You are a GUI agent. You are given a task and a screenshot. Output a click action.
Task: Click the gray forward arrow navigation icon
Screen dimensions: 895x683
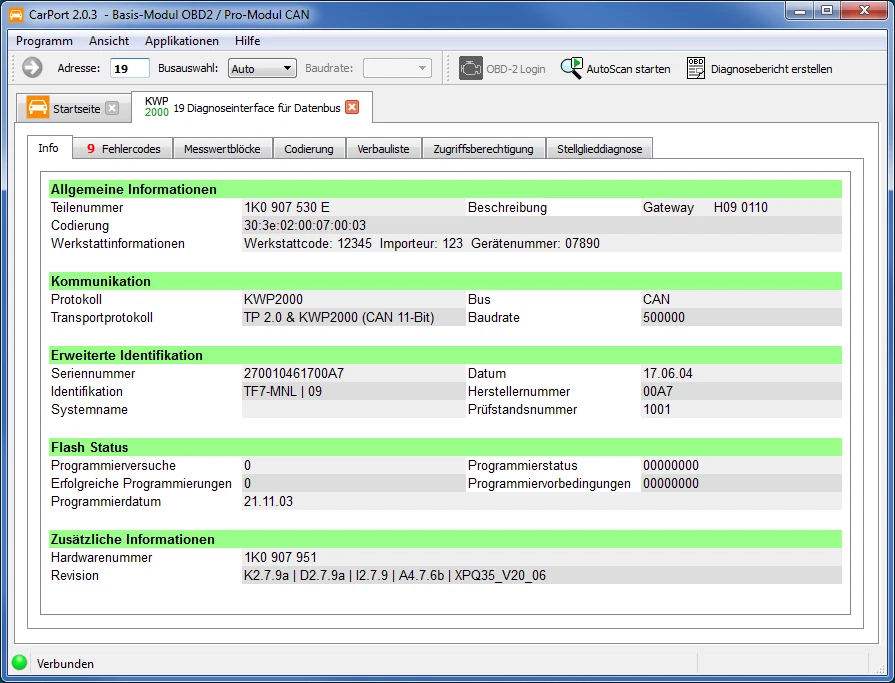click(x=30, y=69)
